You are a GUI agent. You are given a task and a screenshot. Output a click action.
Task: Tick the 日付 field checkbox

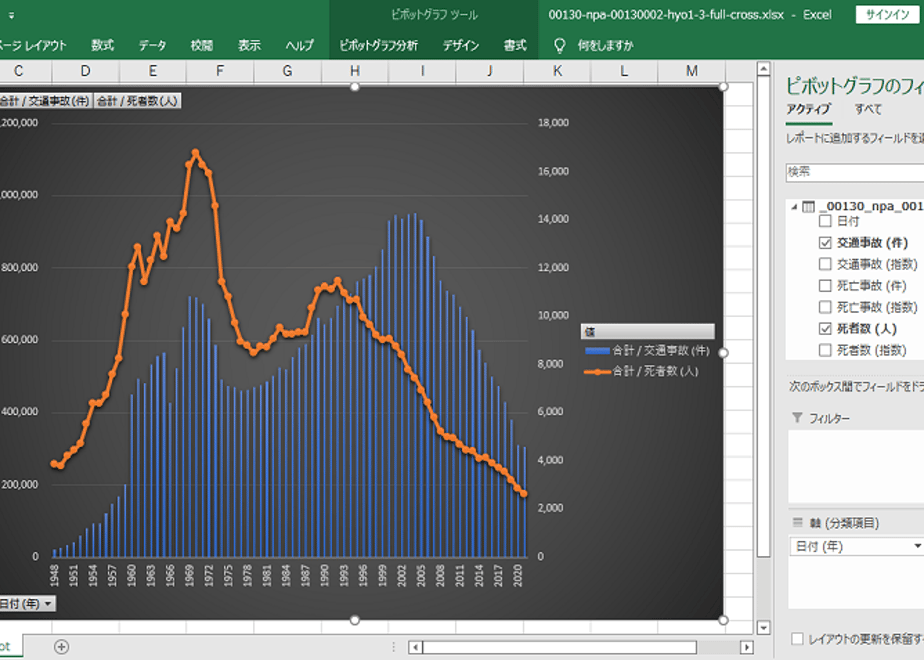[826, 221]
